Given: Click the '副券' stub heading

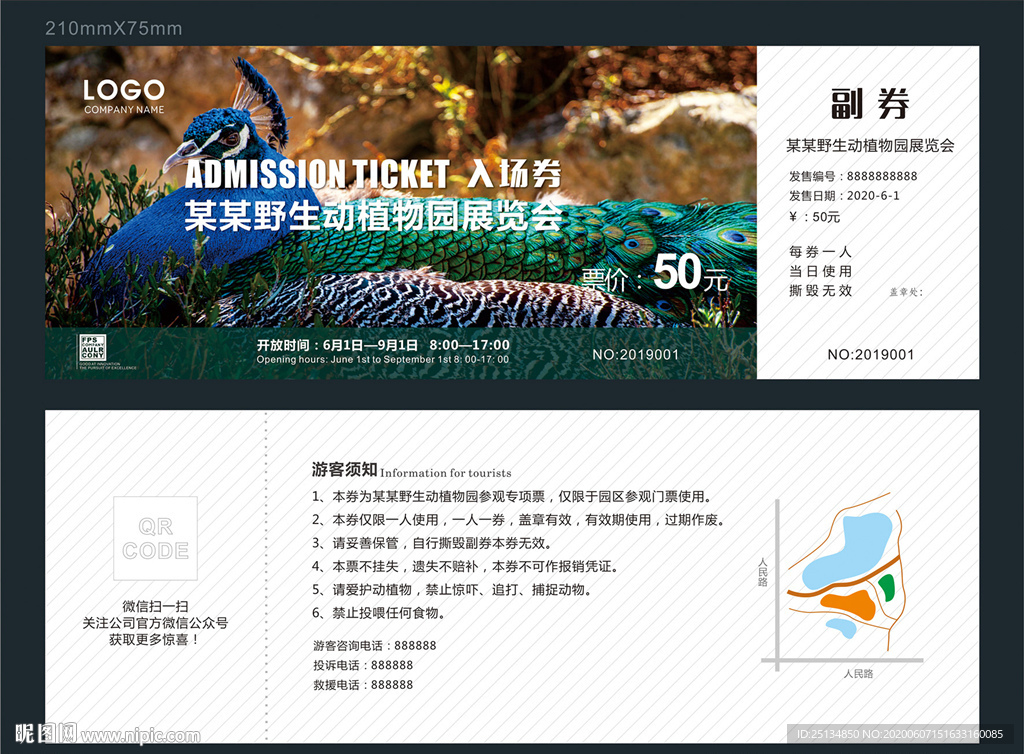Looking at the screenshot, I should 869,104.
